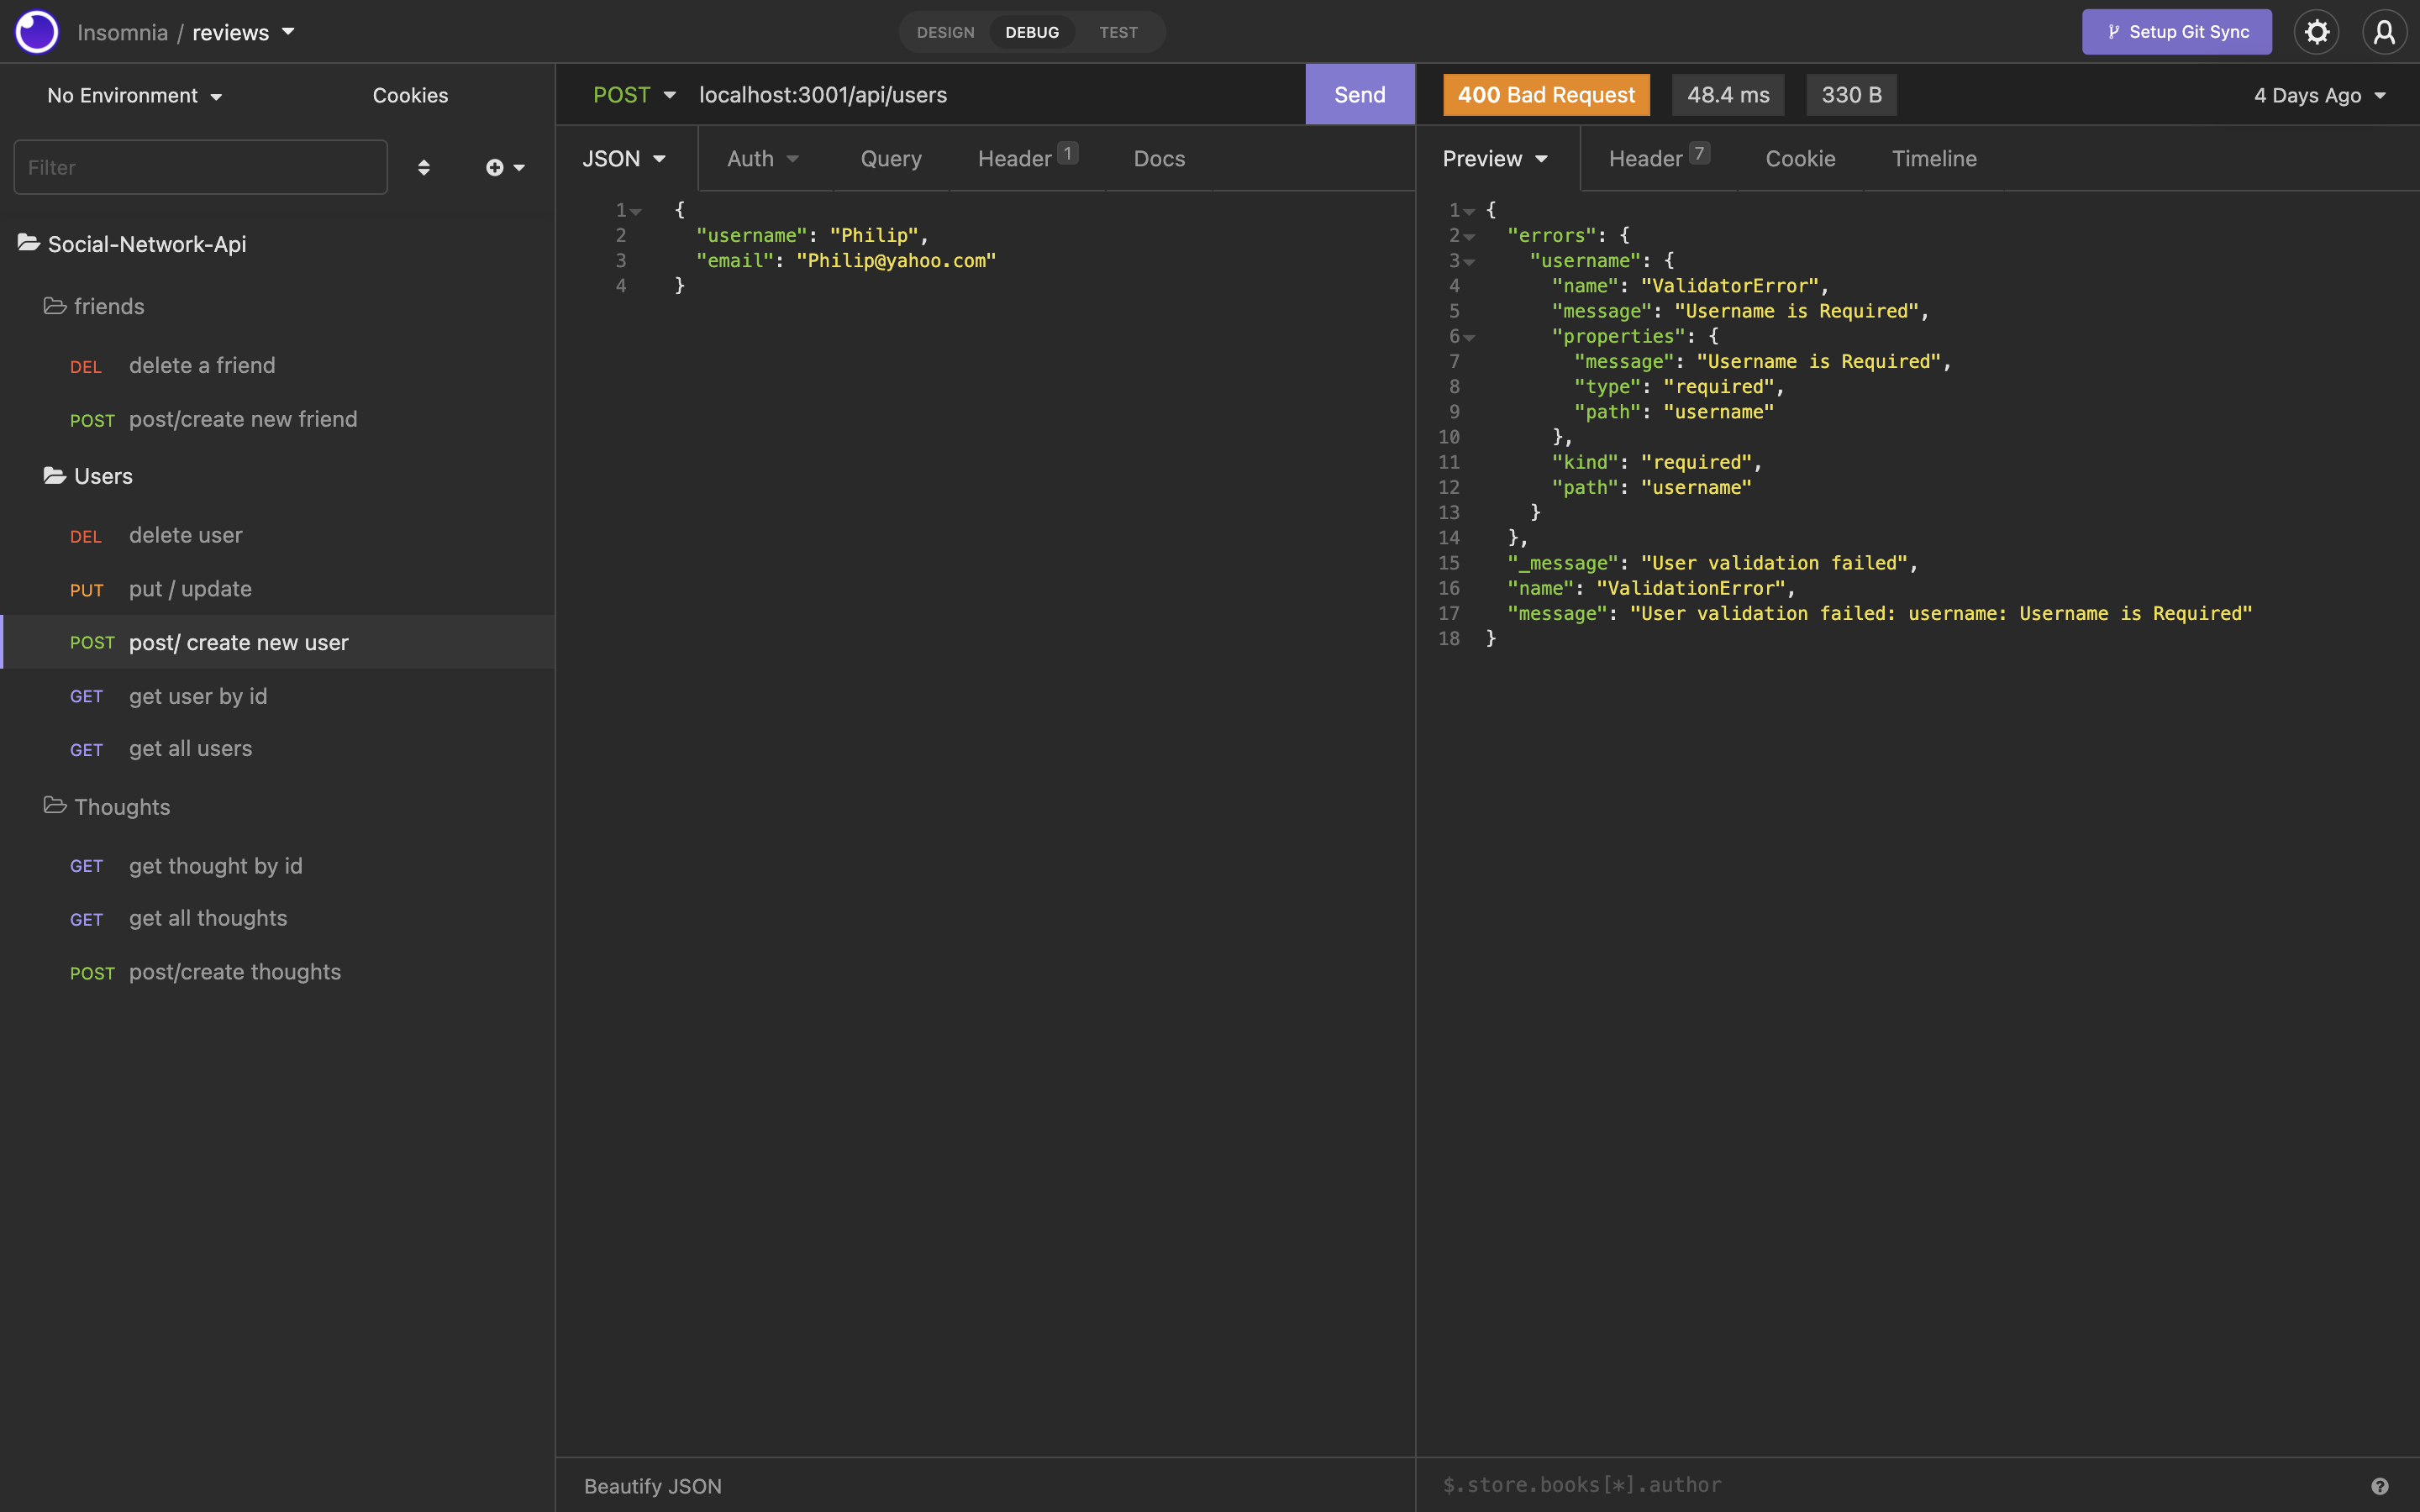
Task: Click the Insomnia logo in the top-left
Action: point(36,31)
